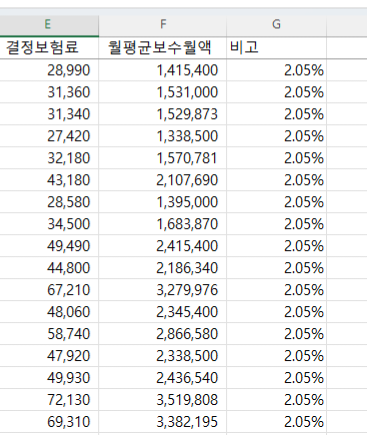367x435 pixels.
Task: Select cell containing 34,500
Action: click(49, 224)
